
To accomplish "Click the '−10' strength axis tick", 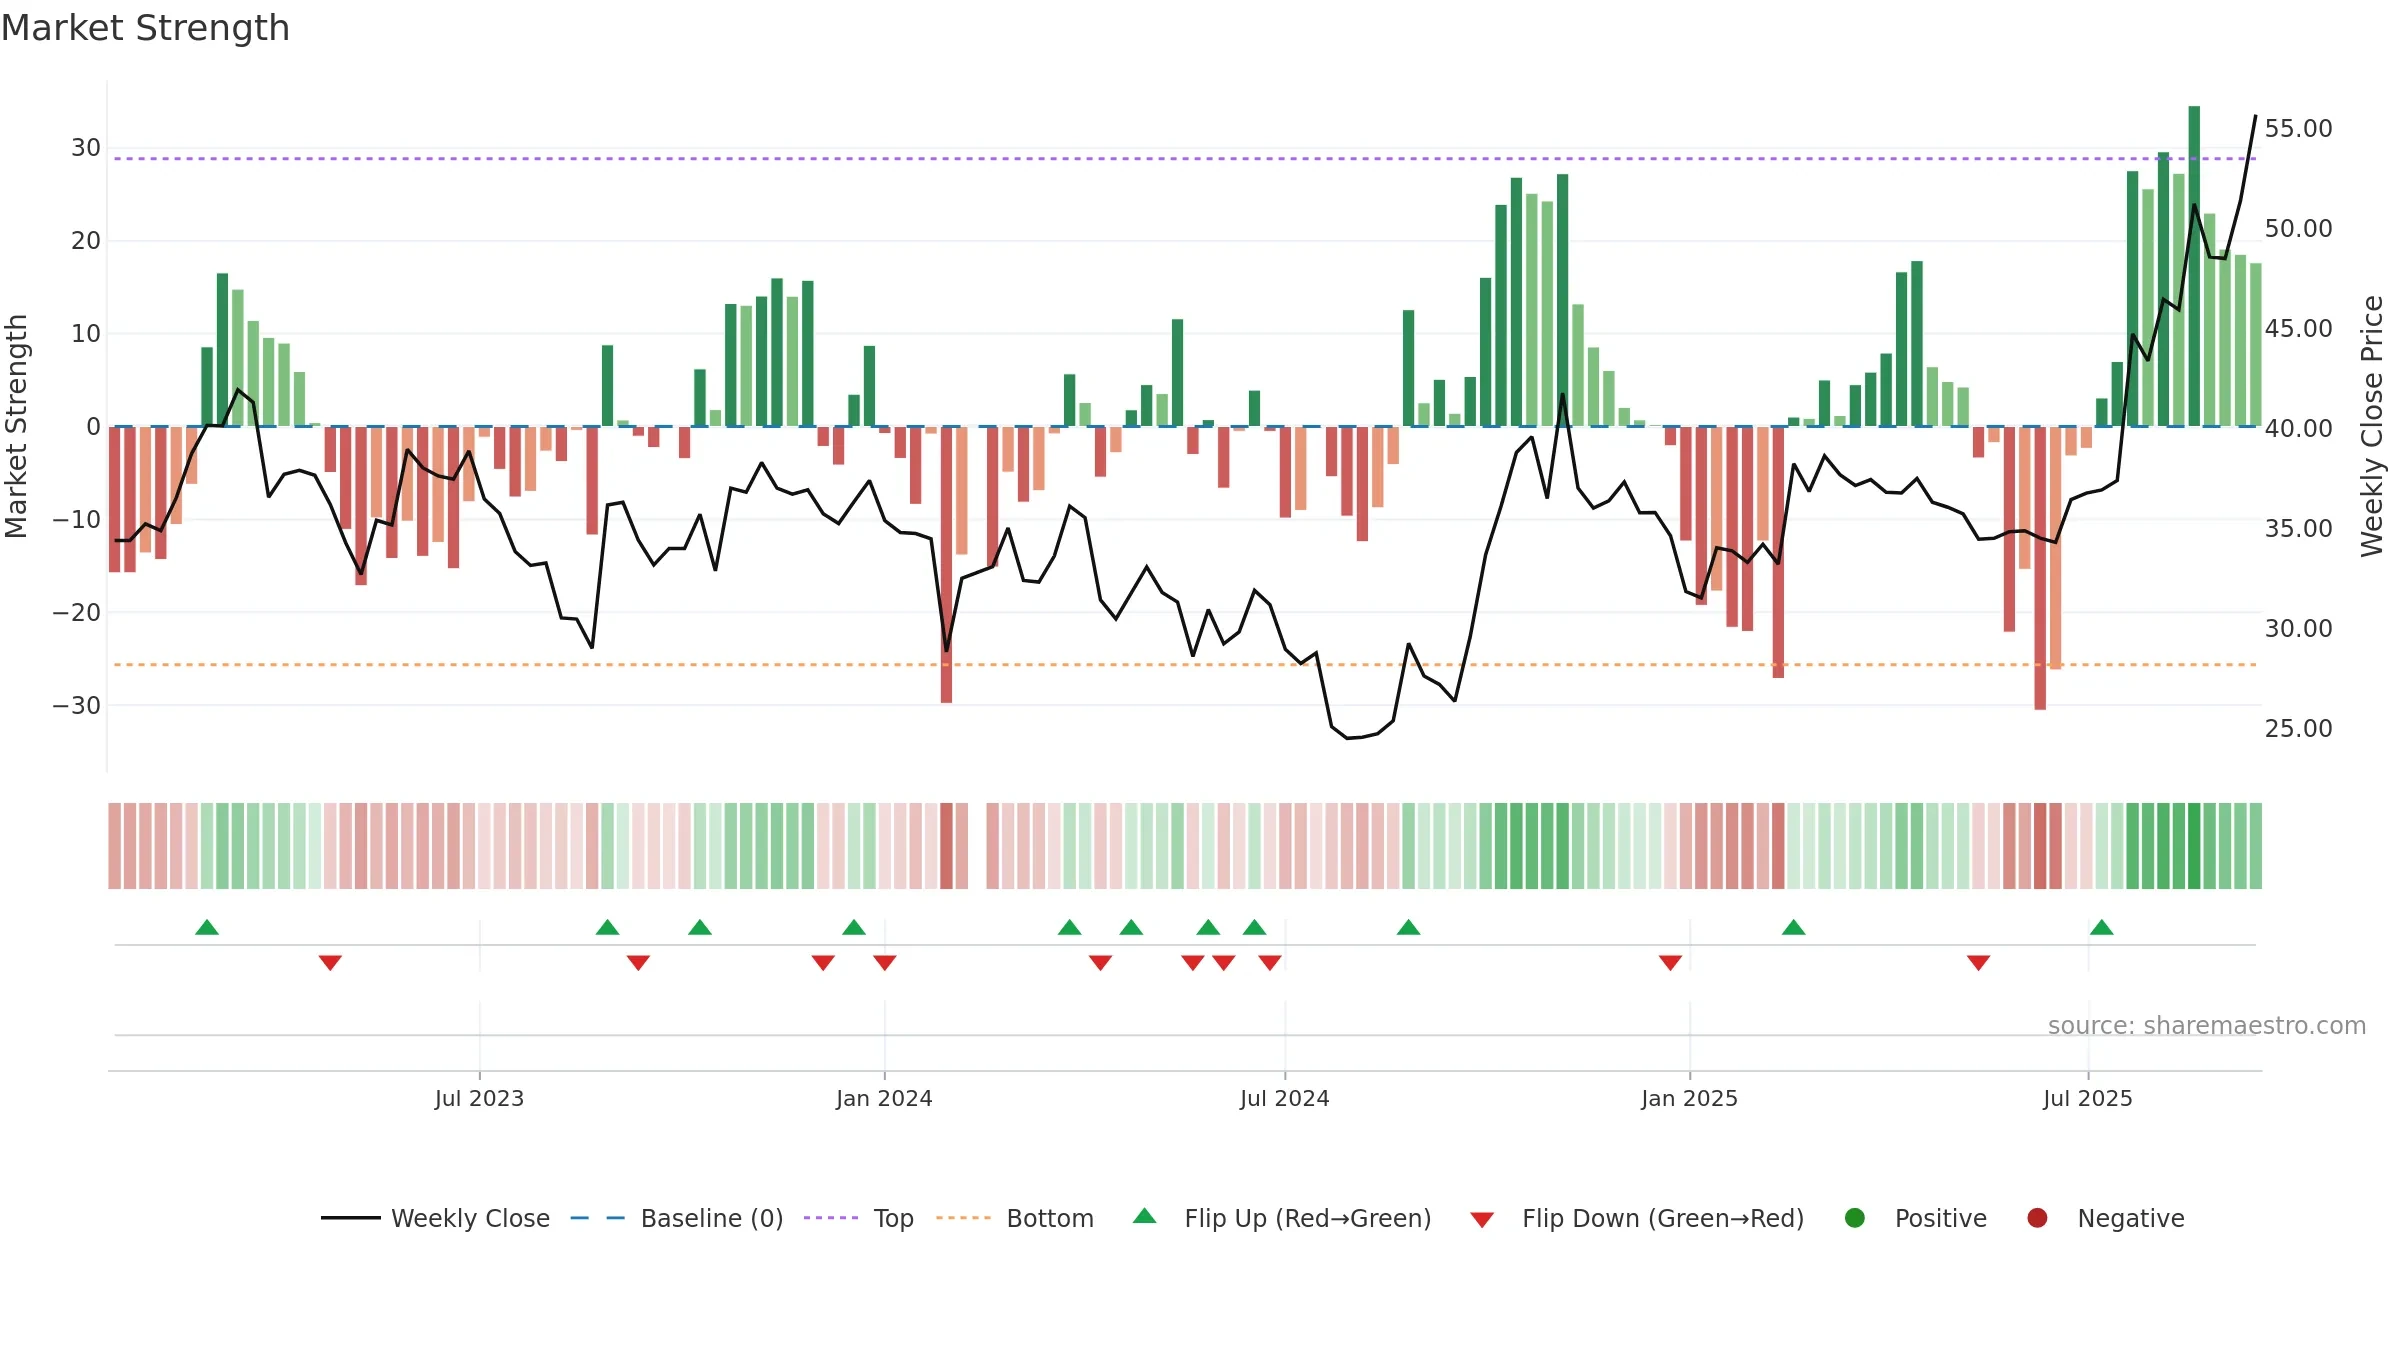I will (x=77, y=520).
